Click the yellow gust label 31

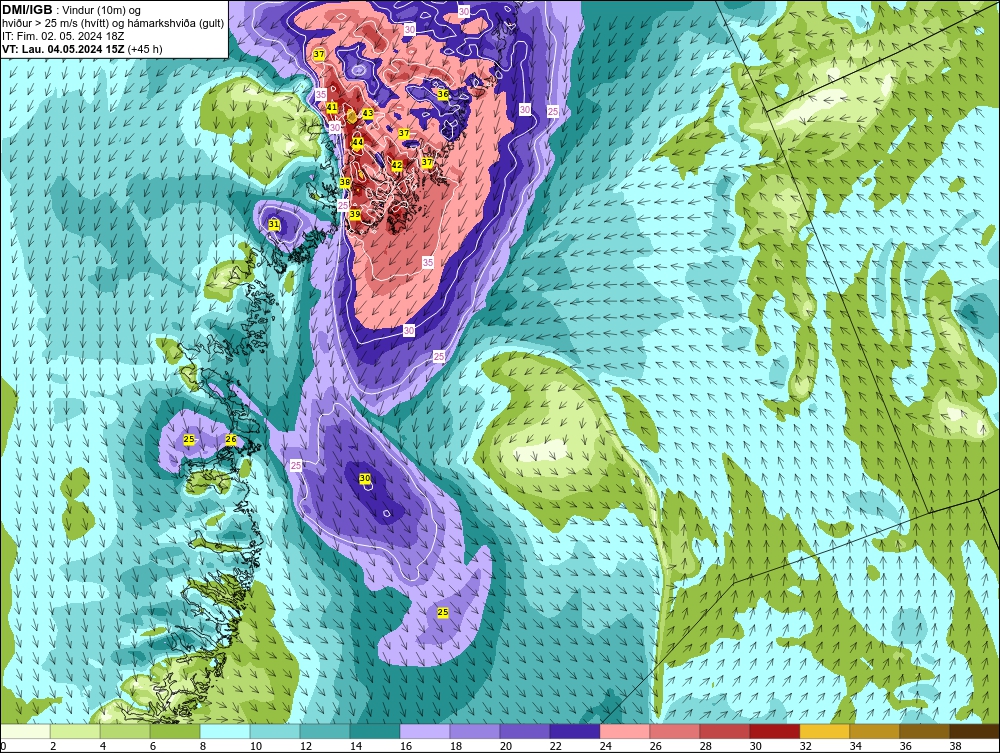pyautogui.click(x=274, y=224)
